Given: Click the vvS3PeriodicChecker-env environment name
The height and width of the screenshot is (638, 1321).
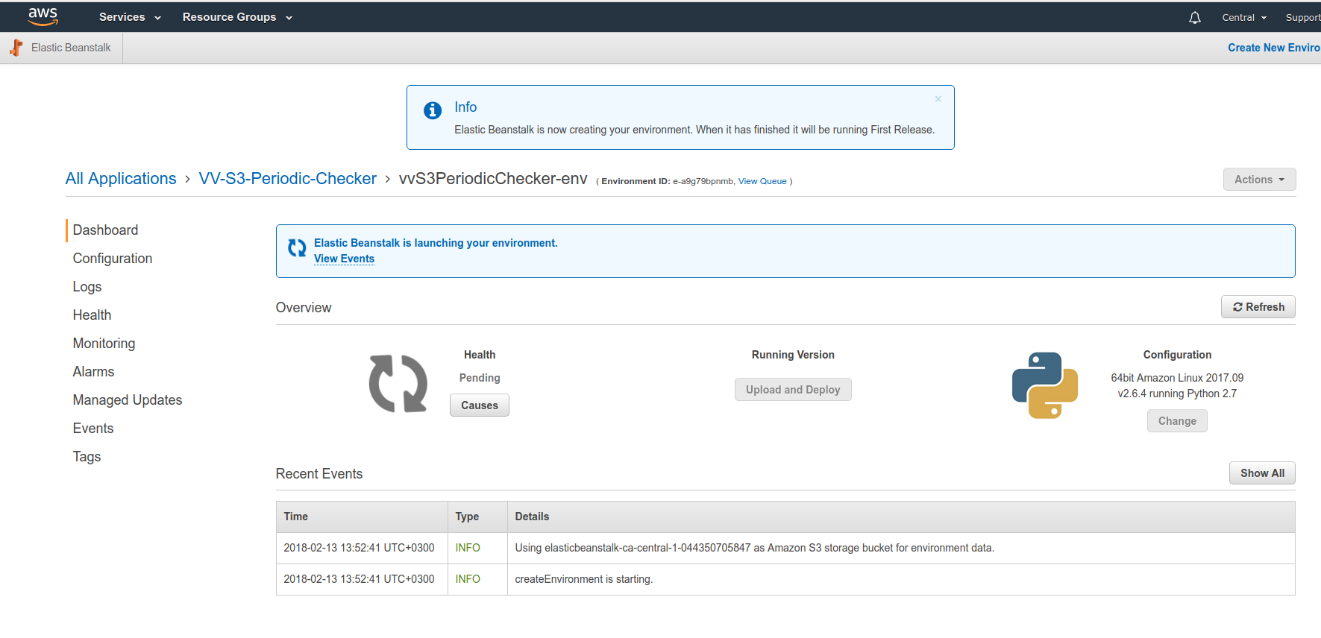Looking at the screenshot, I should [492, 178].
